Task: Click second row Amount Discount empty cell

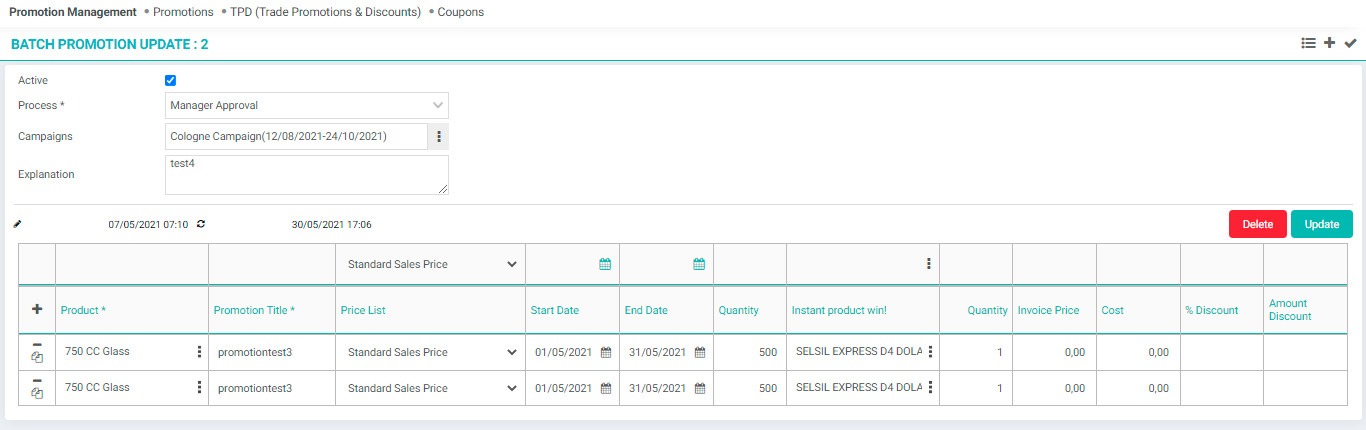Action: pyautogui.click(x=1306, y=388)
